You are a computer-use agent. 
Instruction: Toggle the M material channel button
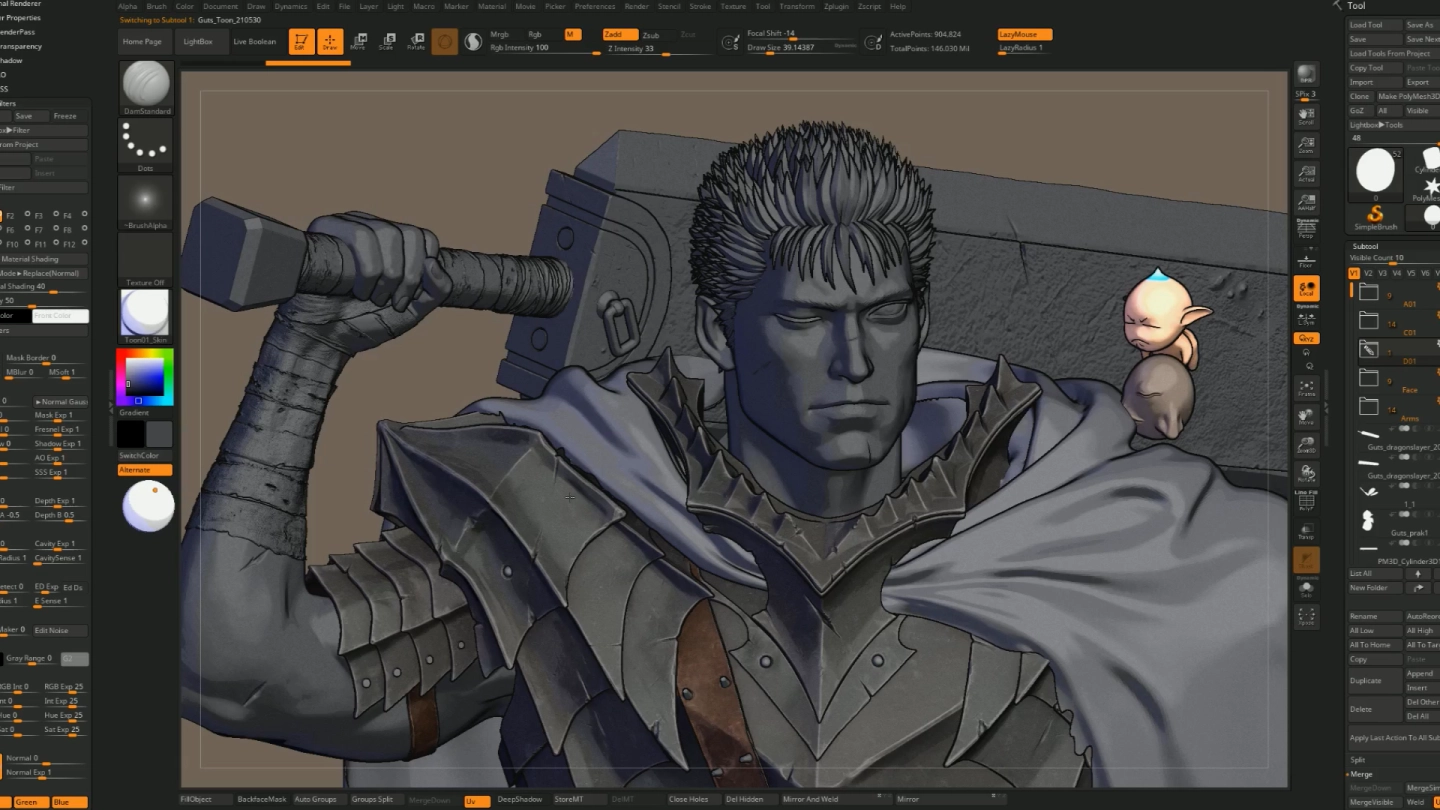(572, 35)
